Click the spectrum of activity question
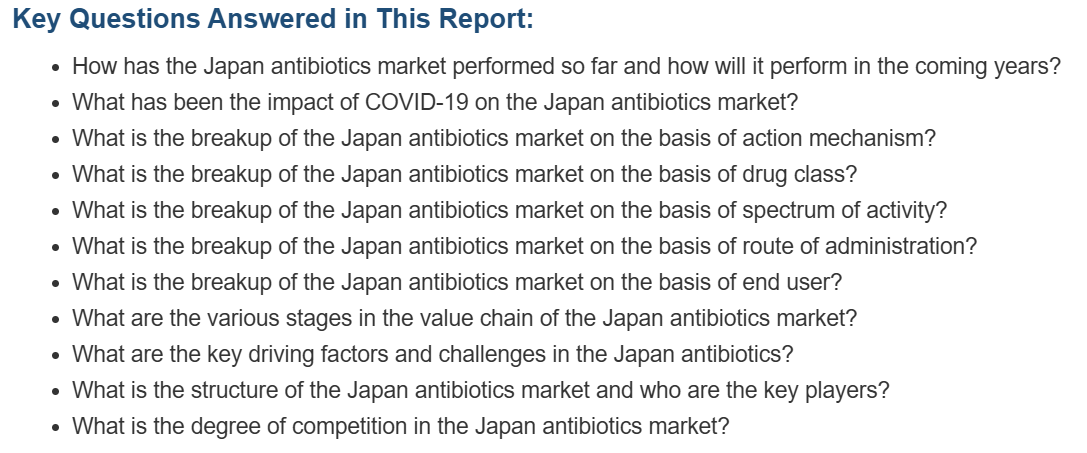The width and height of the screenshot is (1087, 453). (x=510, y=210)
